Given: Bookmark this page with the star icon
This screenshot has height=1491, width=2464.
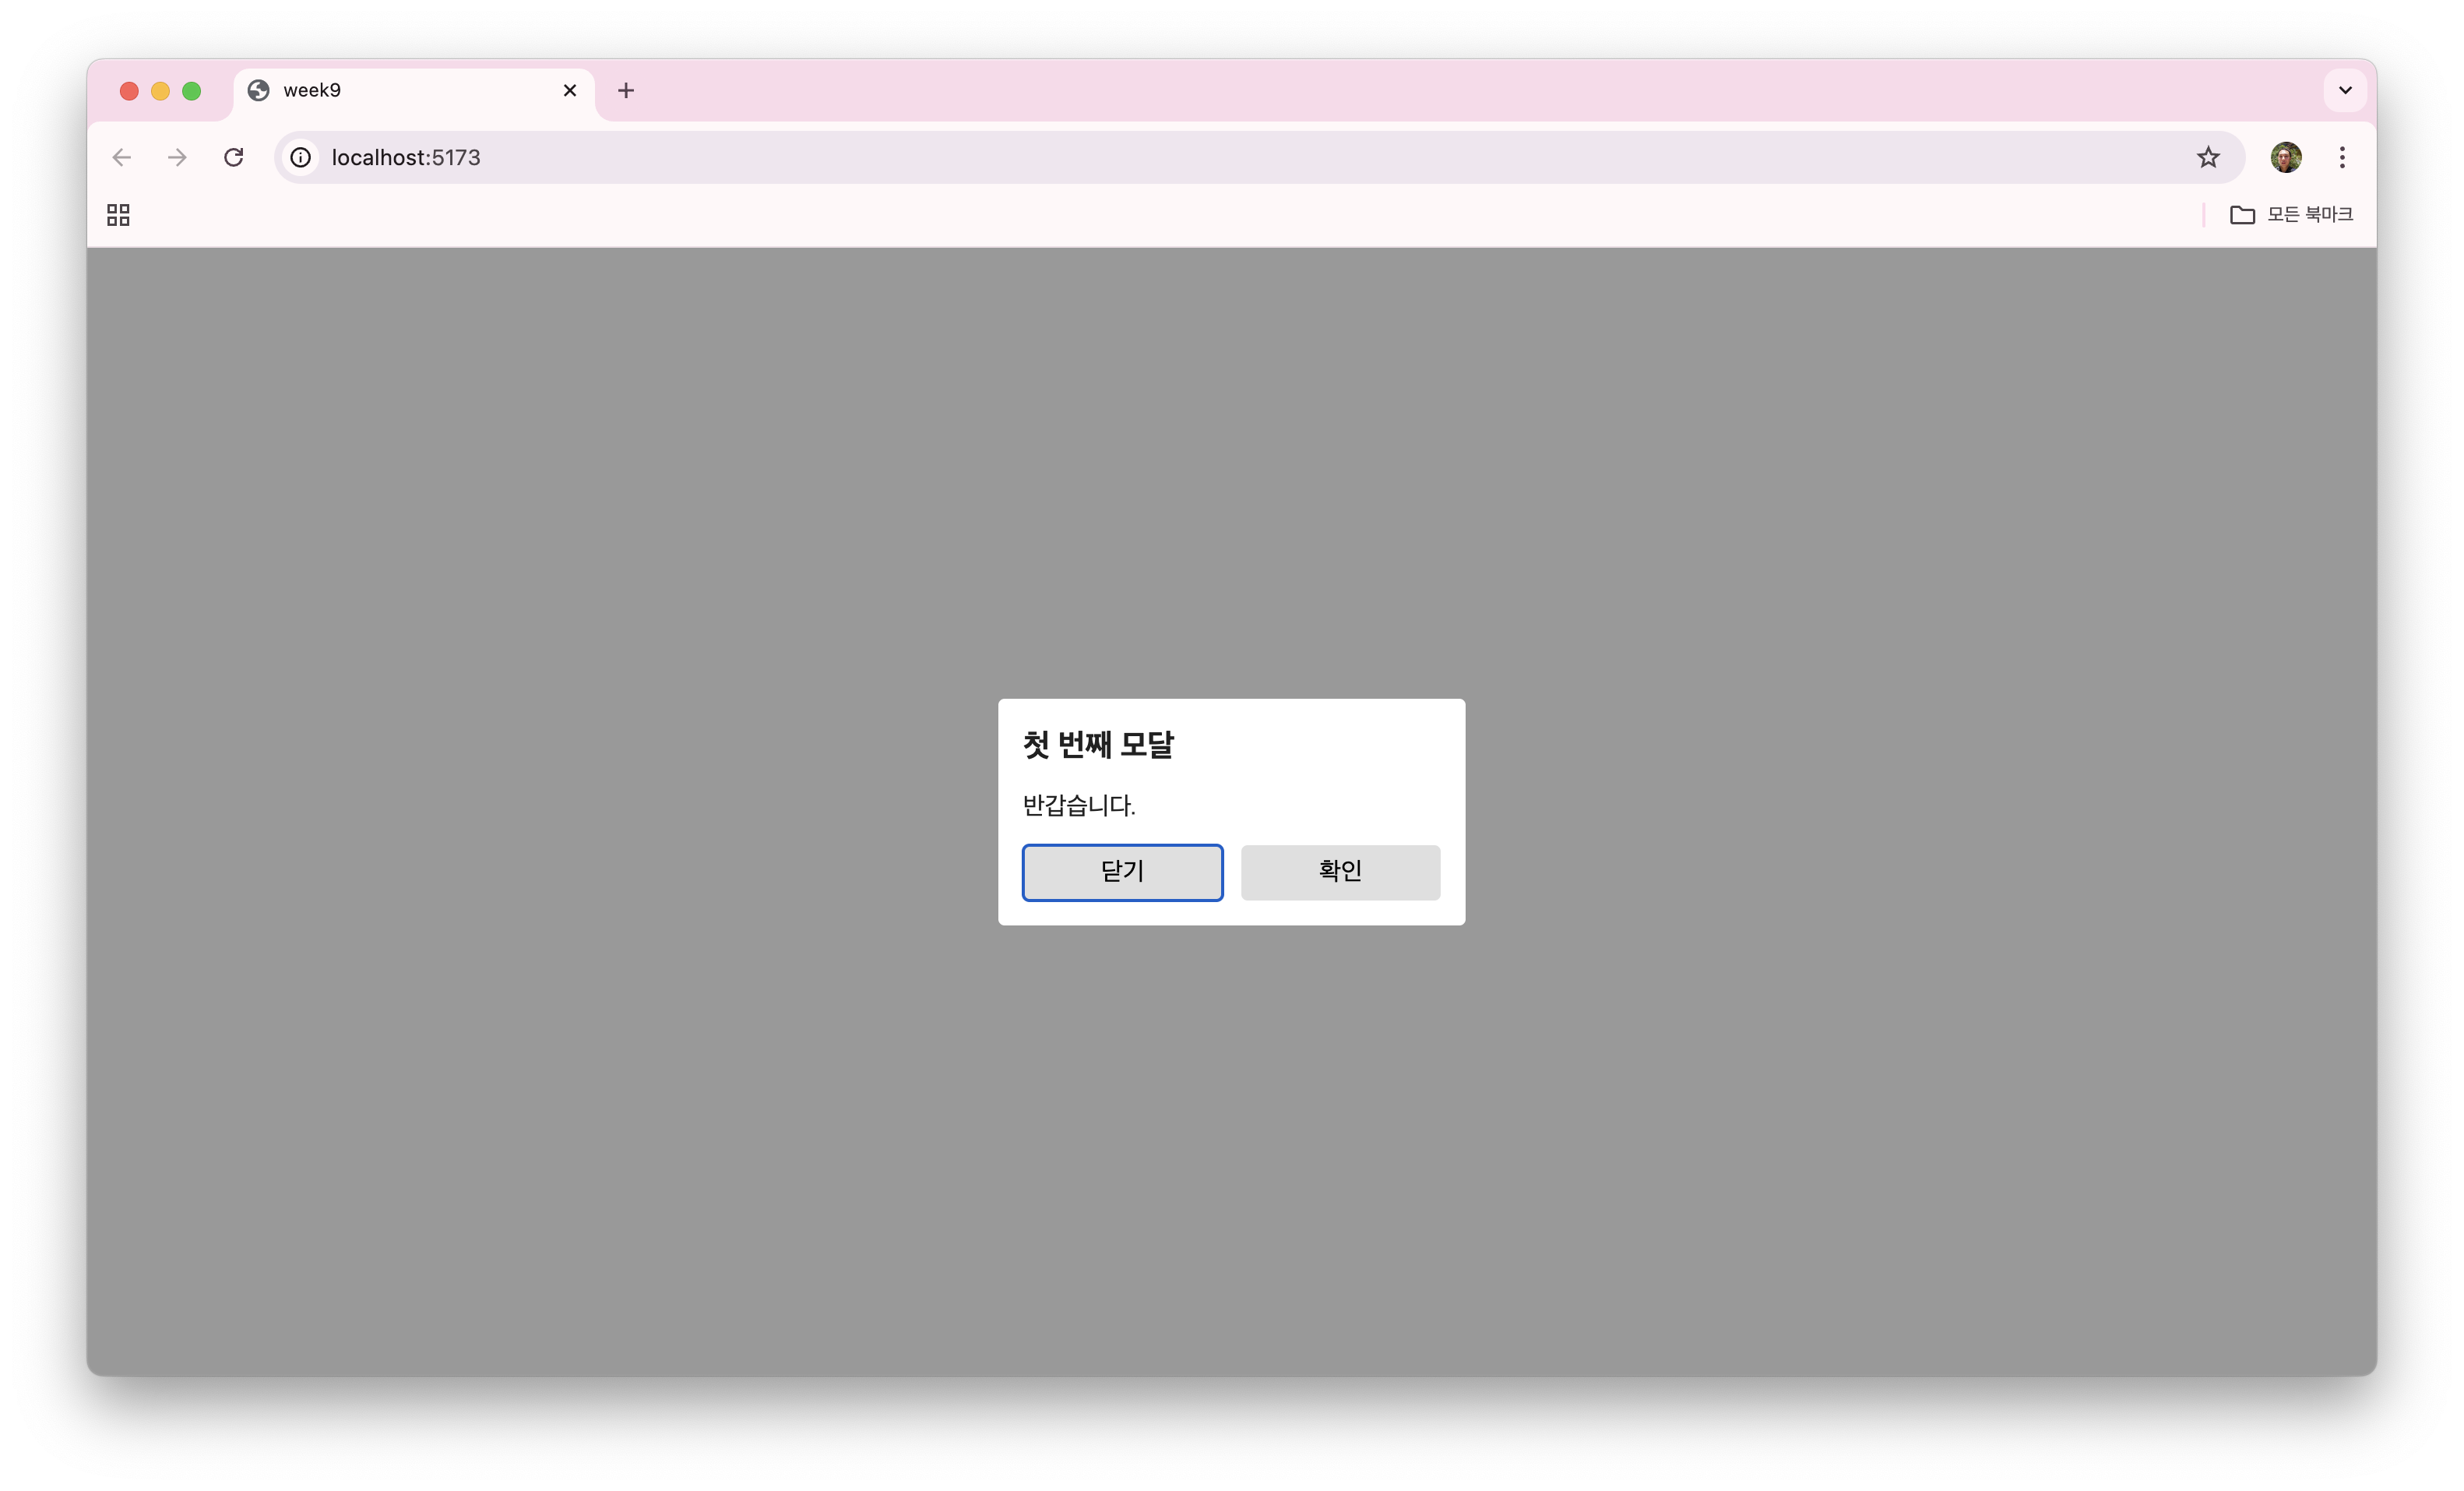Looking at the screenshot, I should coord(2208,157).
